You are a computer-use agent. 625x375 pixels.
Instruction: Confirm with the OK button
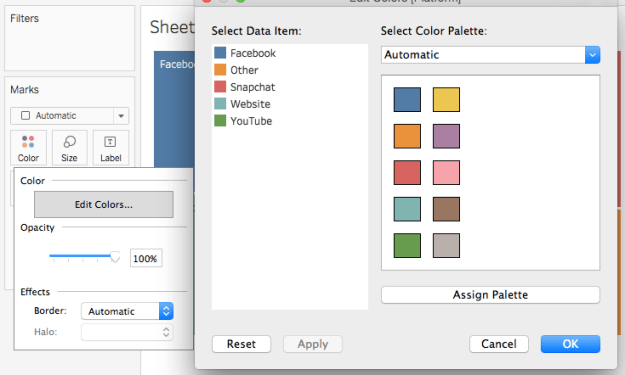point(570,344)
